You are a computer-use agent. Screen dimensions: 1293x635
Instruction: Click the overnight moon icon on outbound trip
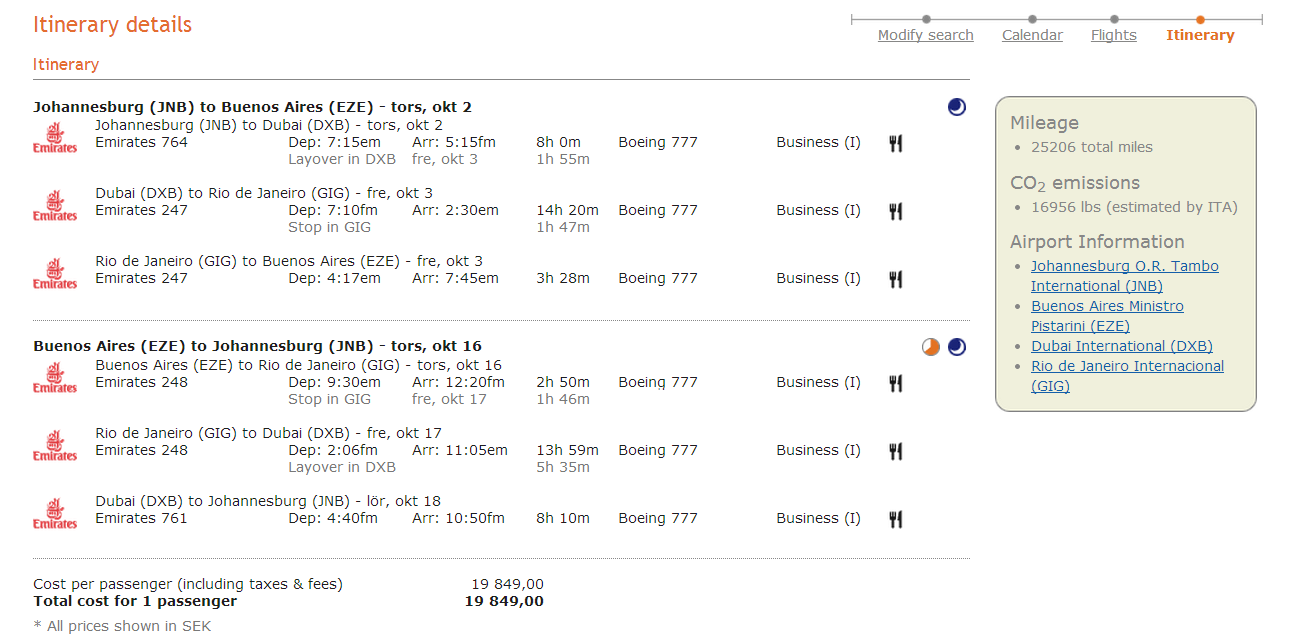957,107
